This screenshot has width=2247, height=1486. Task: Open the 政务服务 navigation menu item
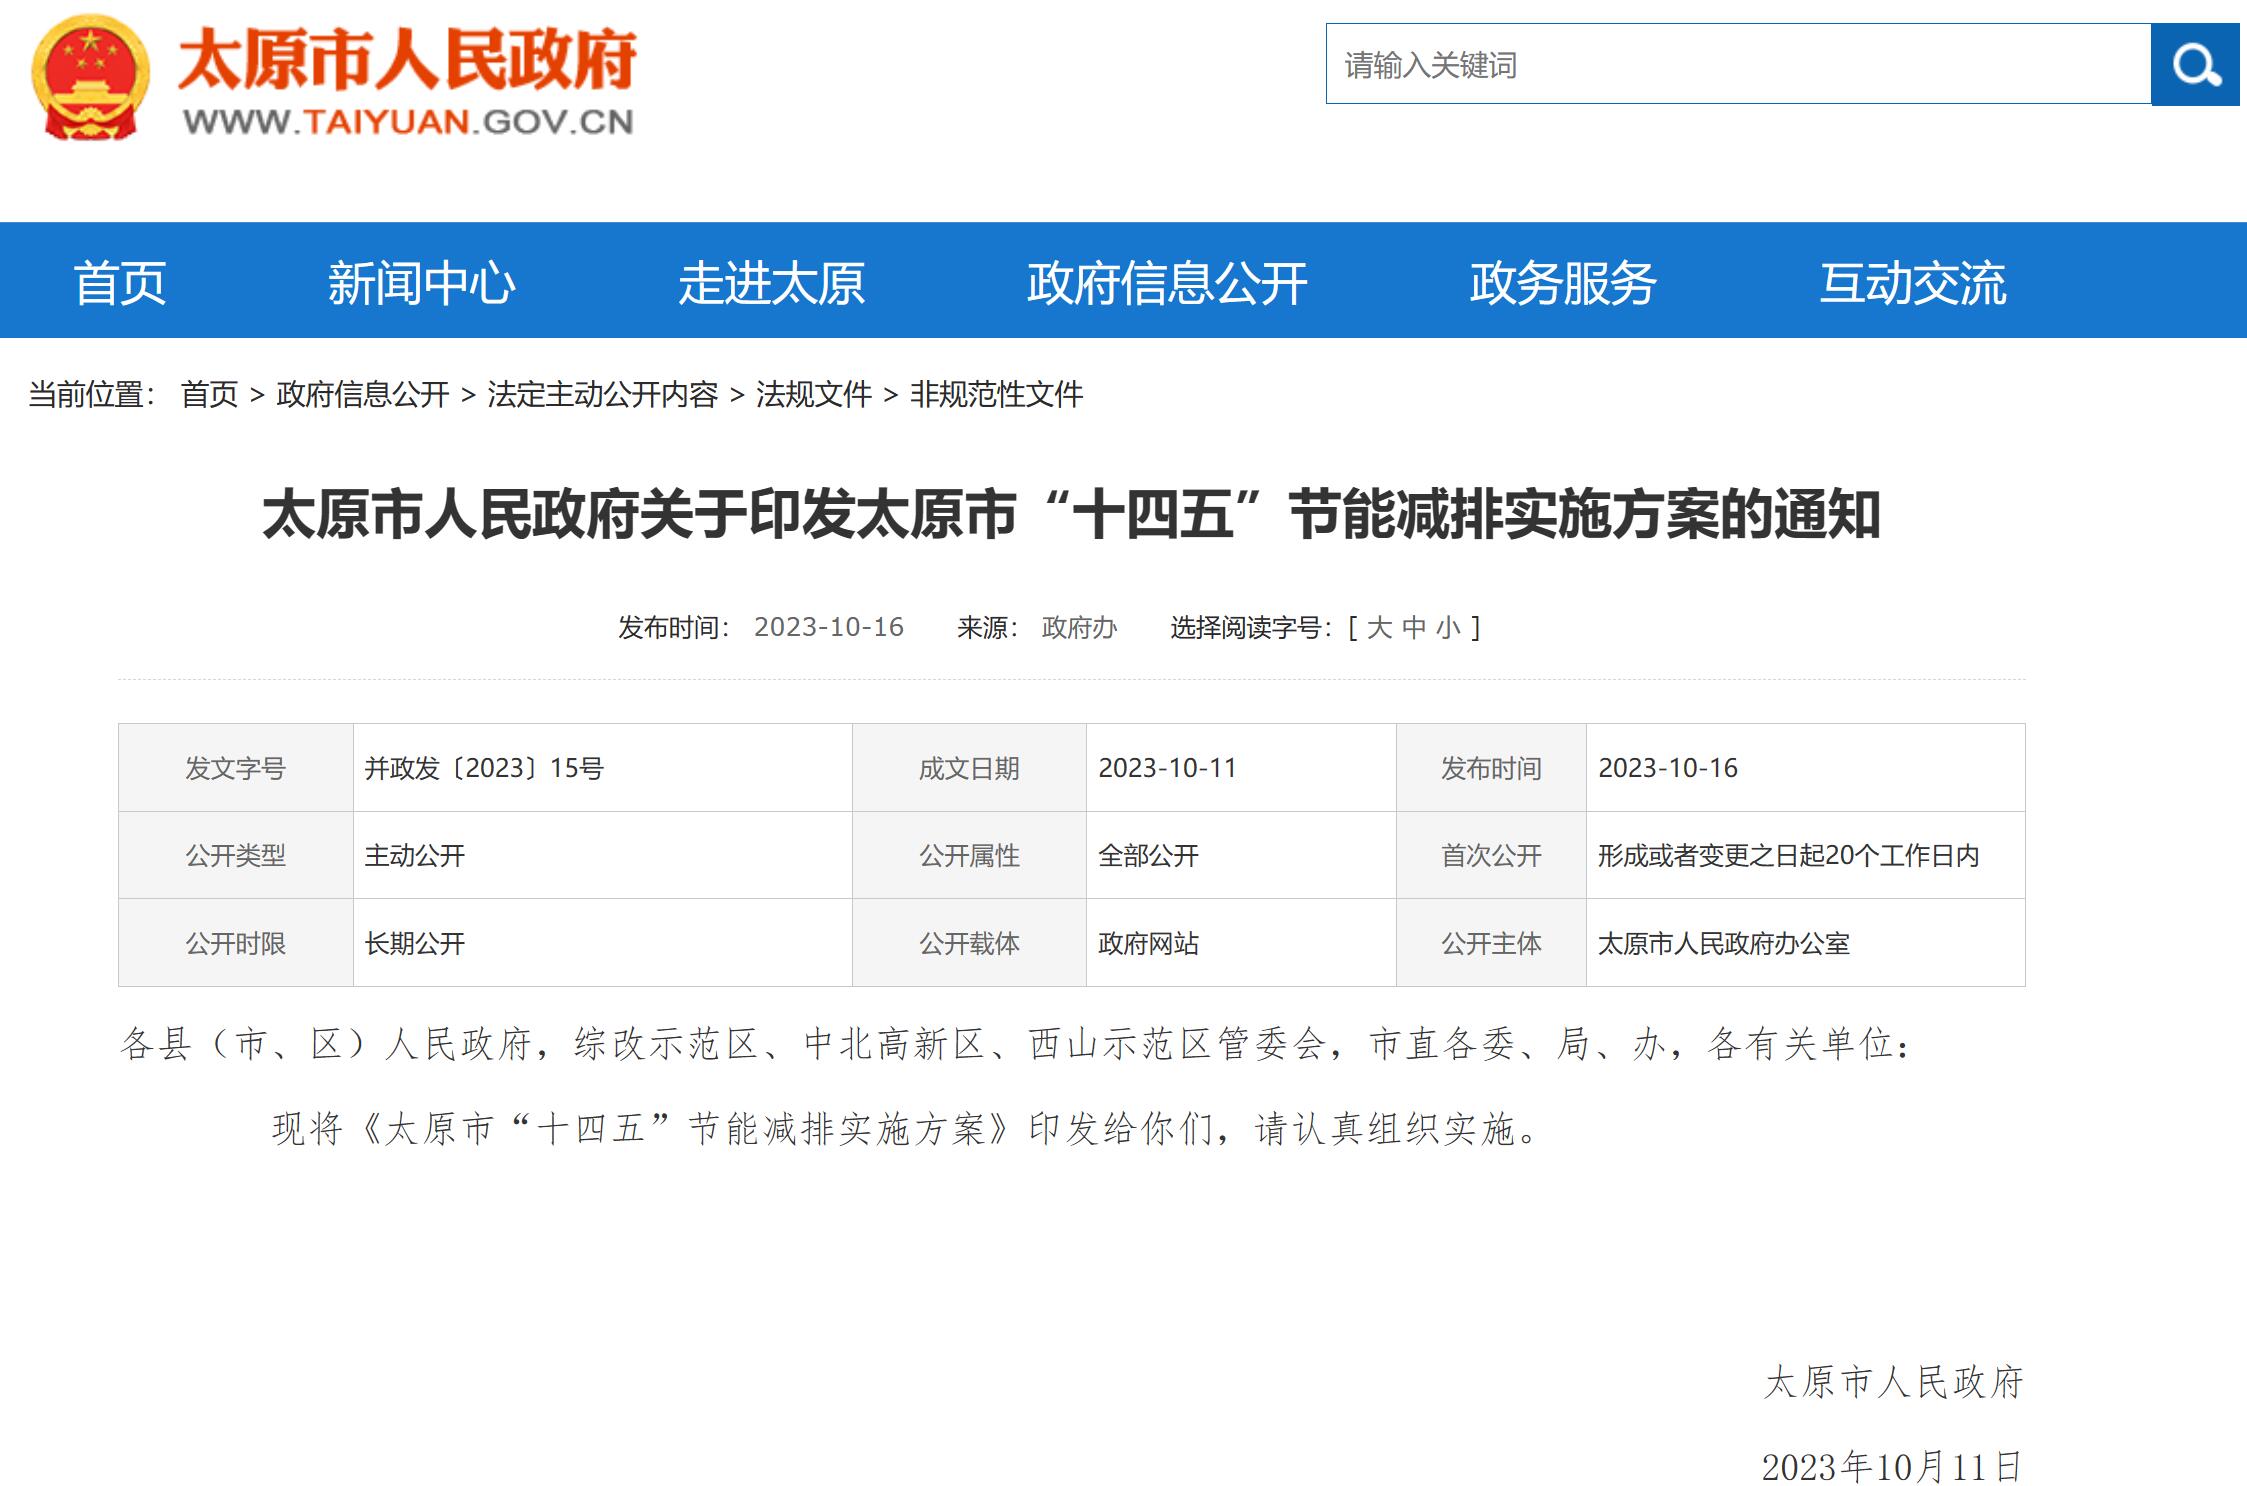pos(1563,283)
